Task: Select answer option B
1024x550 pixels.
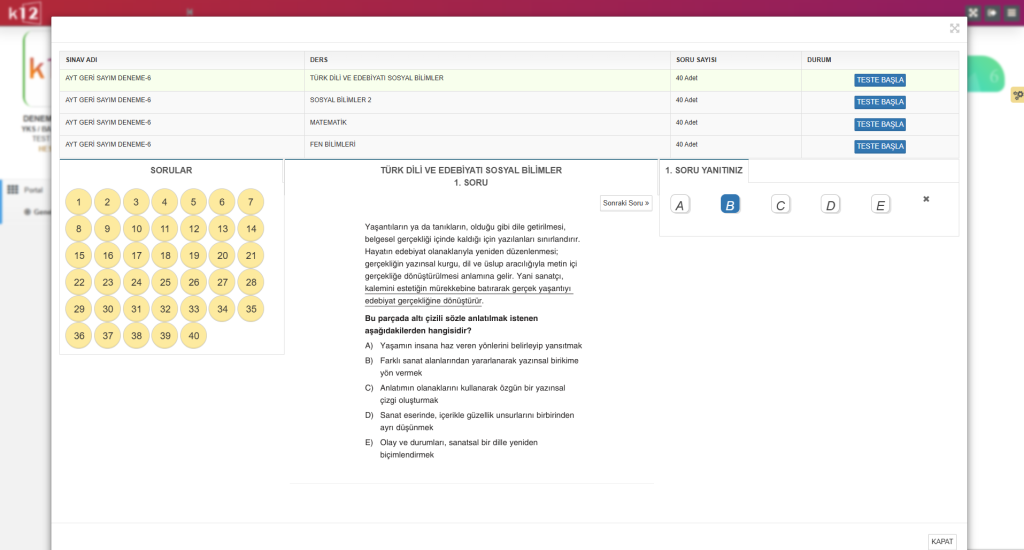Action: pos(730,205)
